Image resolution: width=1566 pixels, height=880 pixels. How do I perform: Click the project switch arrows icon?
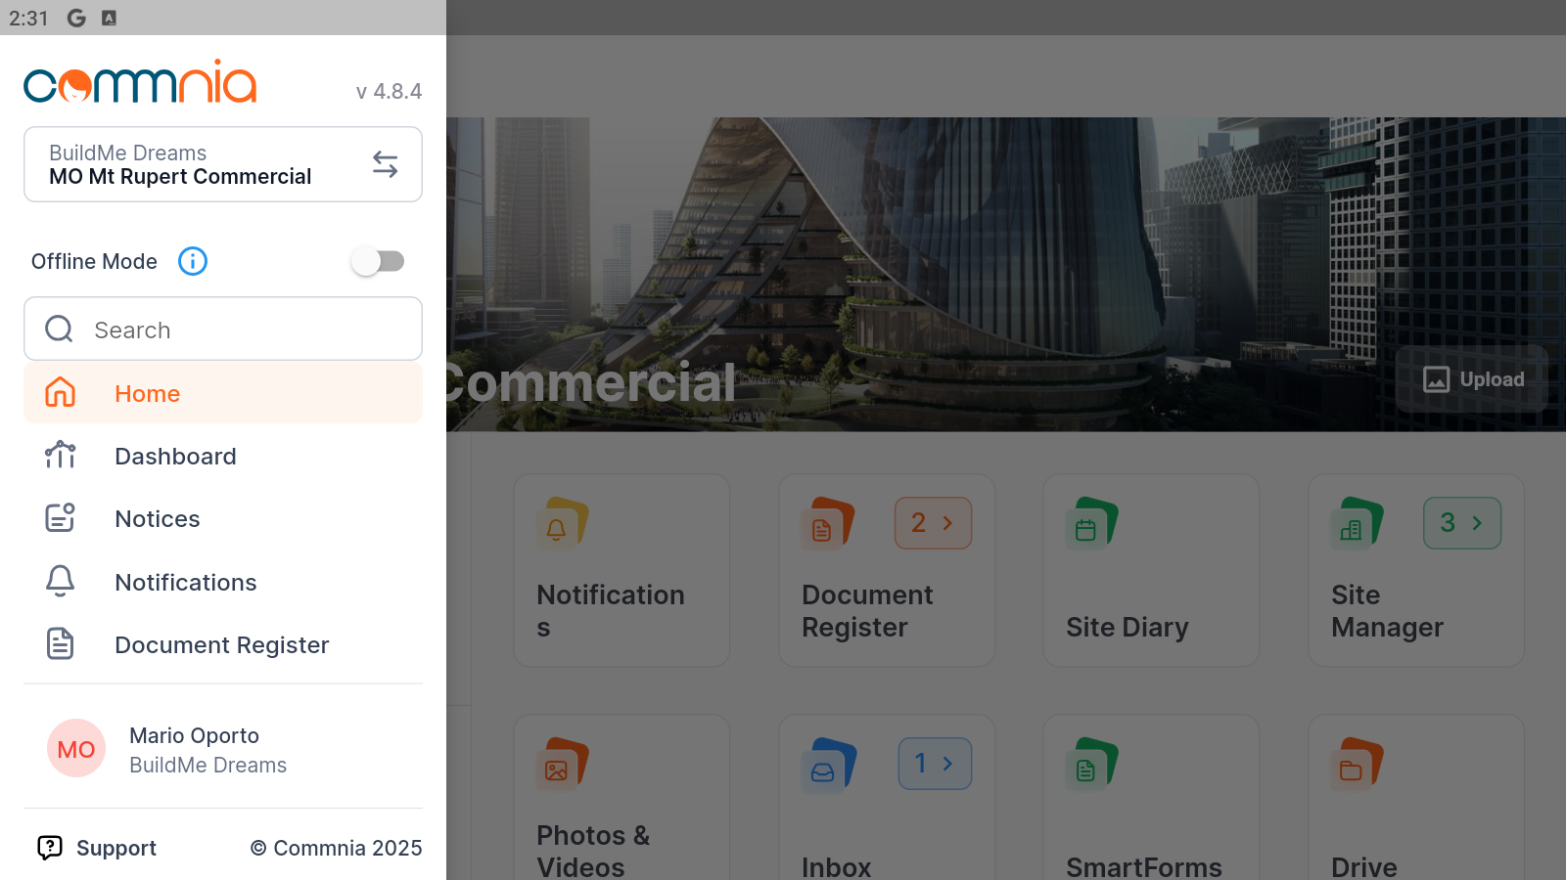[385, 164]
